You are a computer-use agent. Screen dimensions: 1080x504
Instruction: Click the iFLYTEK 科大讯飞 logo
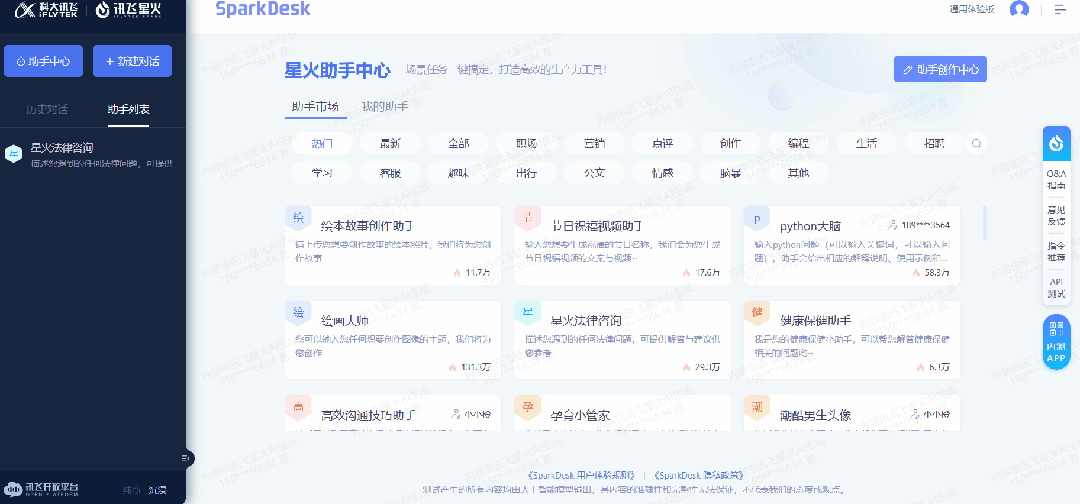point(47,10)
